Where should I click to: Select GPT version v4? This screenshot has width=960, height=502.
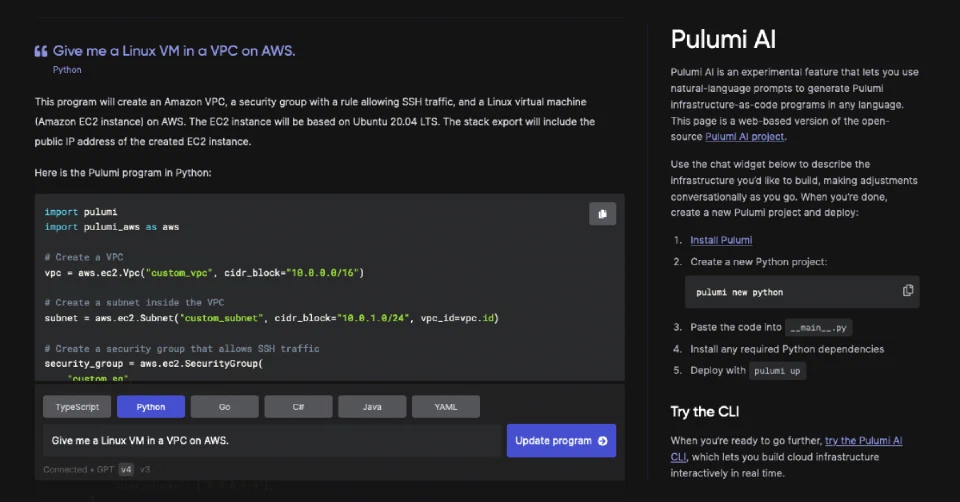(x=126, y=470)
